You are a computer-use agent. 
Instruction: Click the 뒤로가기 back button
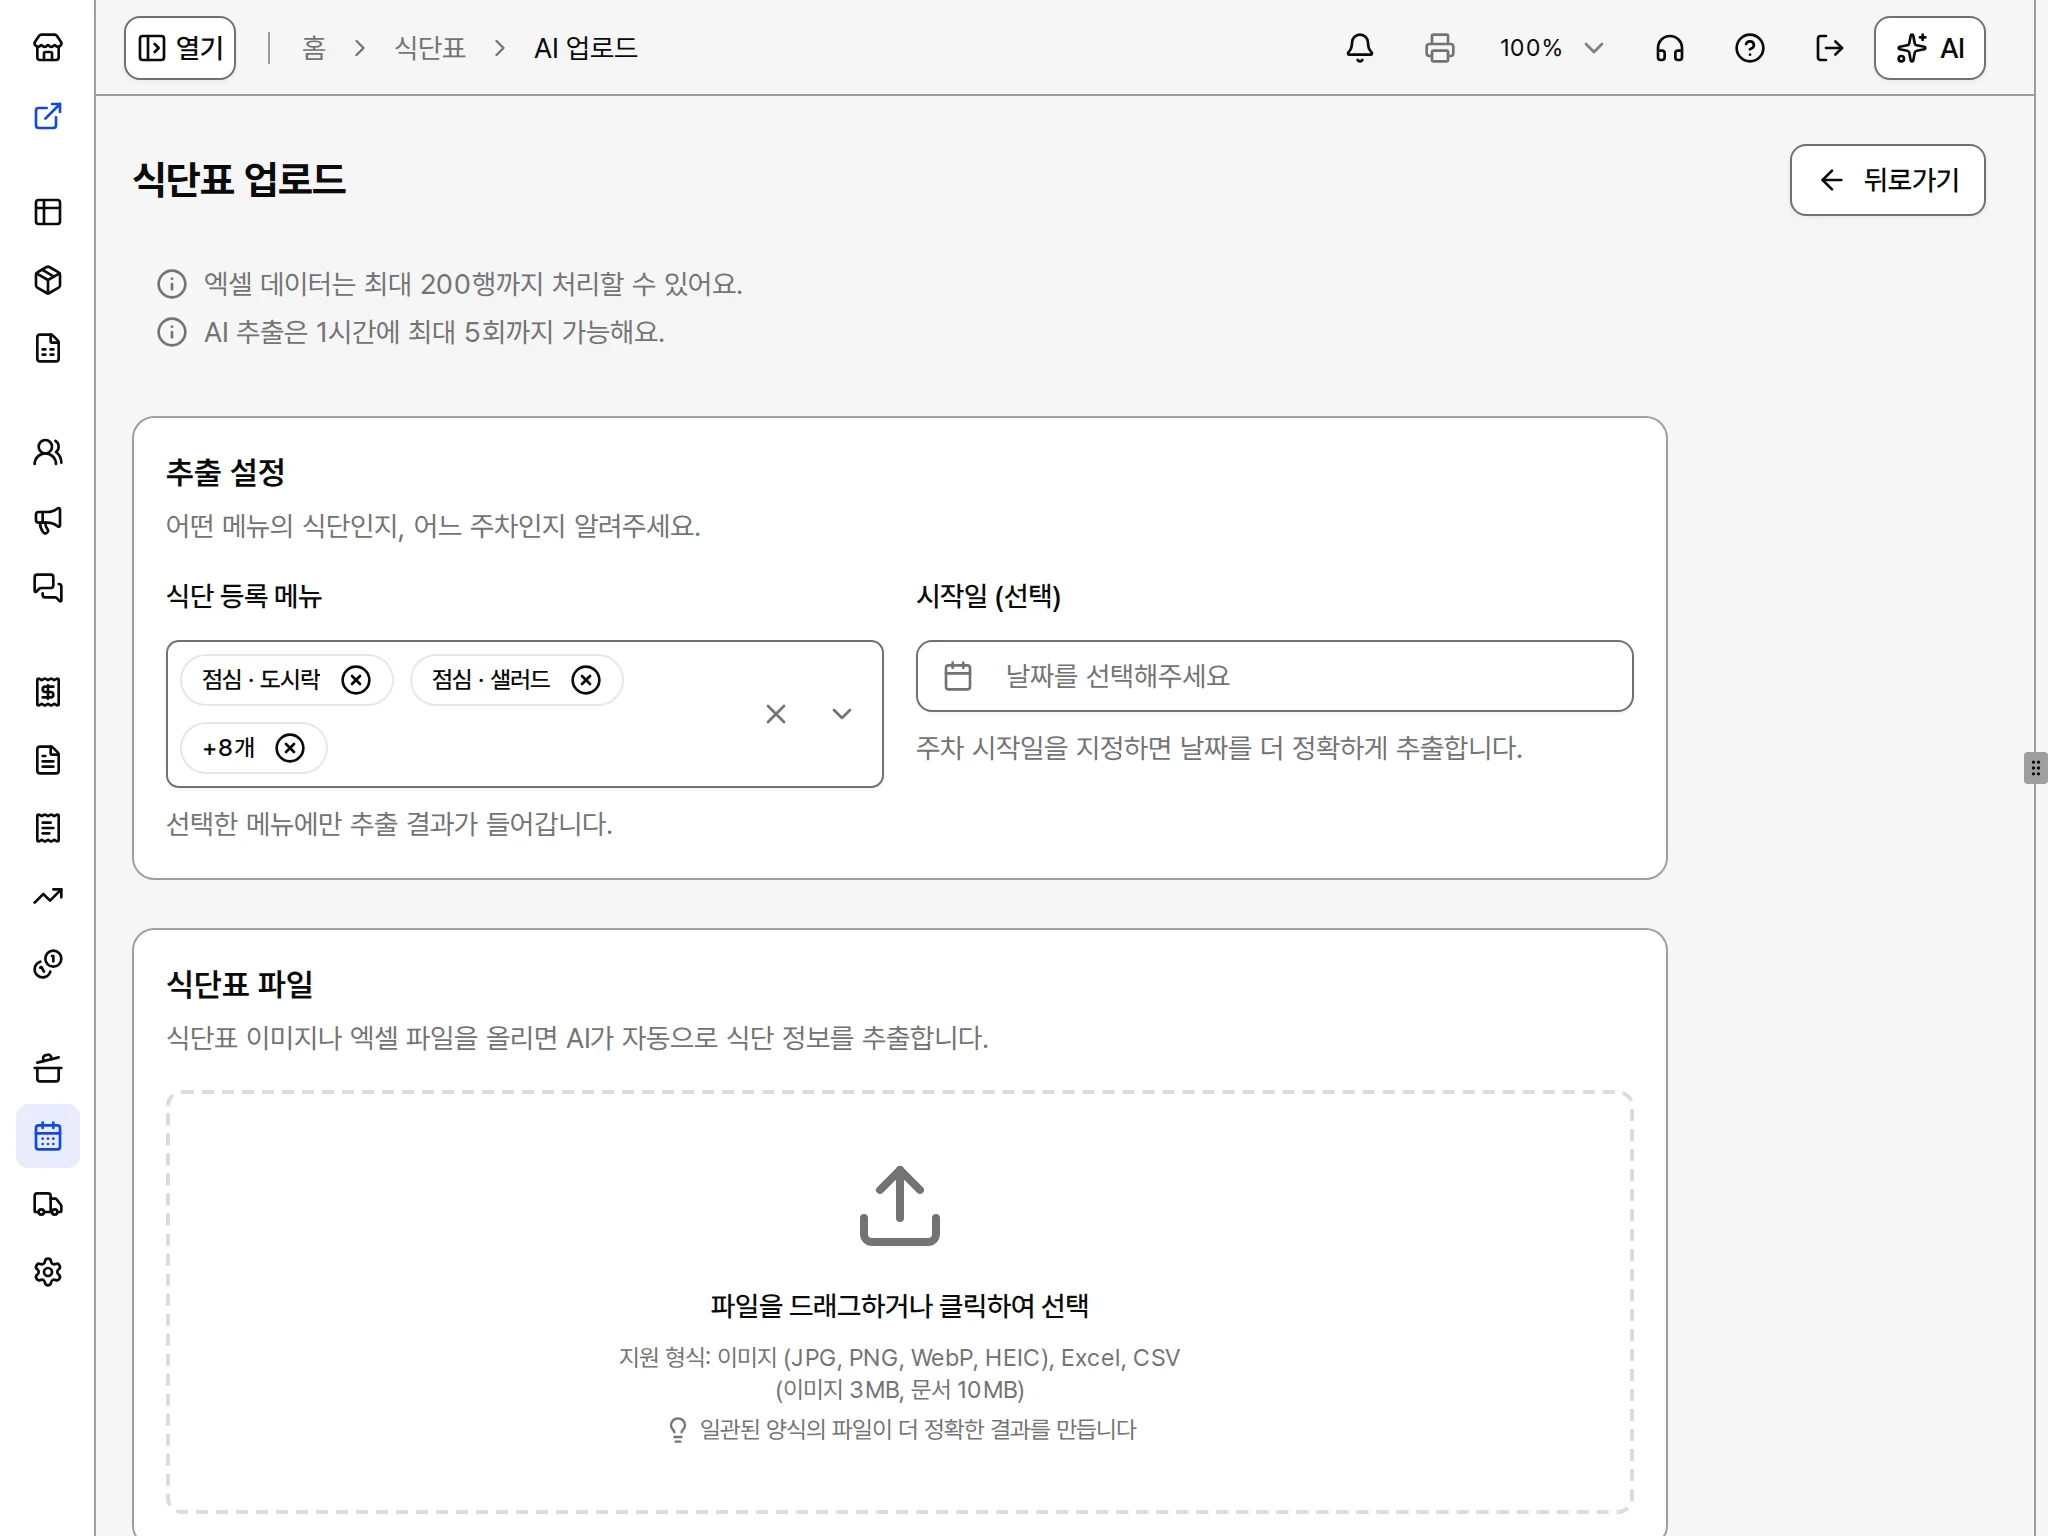tap(1887, 180)
